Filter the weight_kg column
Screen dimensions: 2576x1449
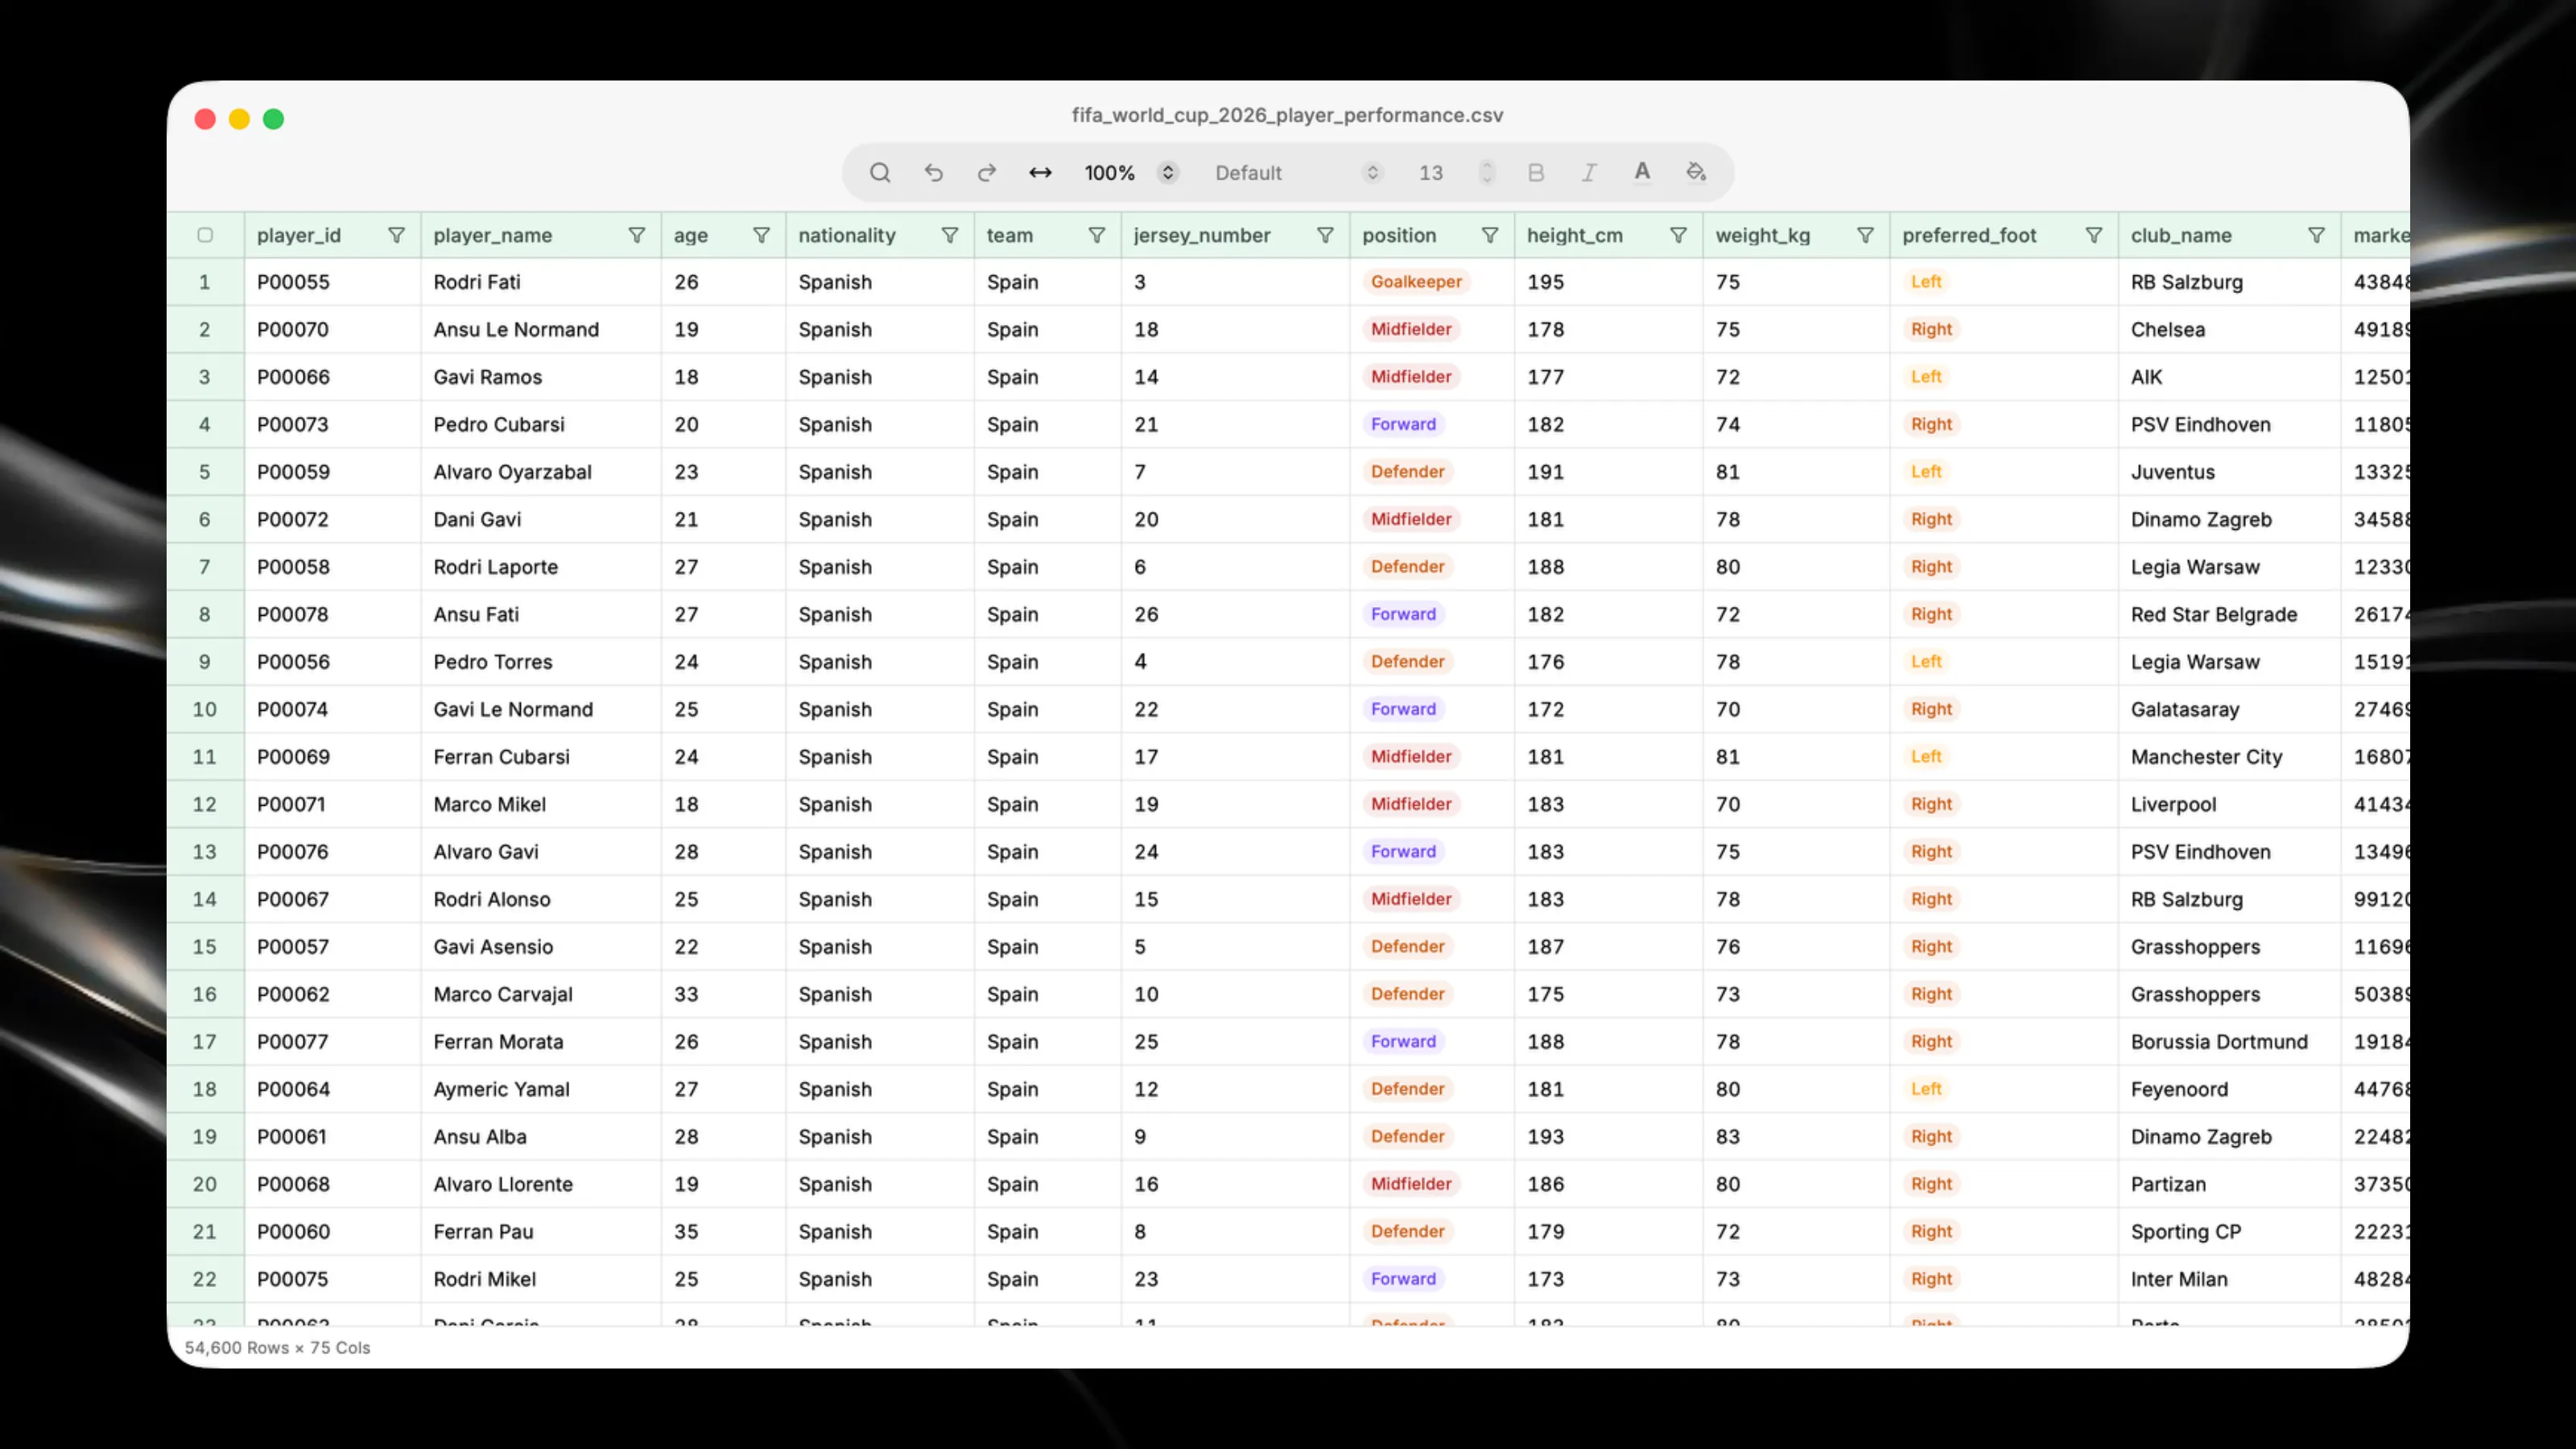[x=1866, y=235]
